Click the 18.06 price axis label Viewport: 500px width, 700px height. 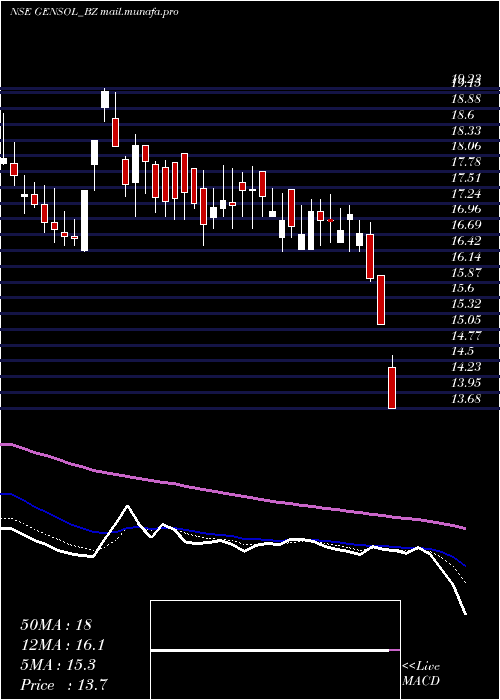tap(466, 146)
